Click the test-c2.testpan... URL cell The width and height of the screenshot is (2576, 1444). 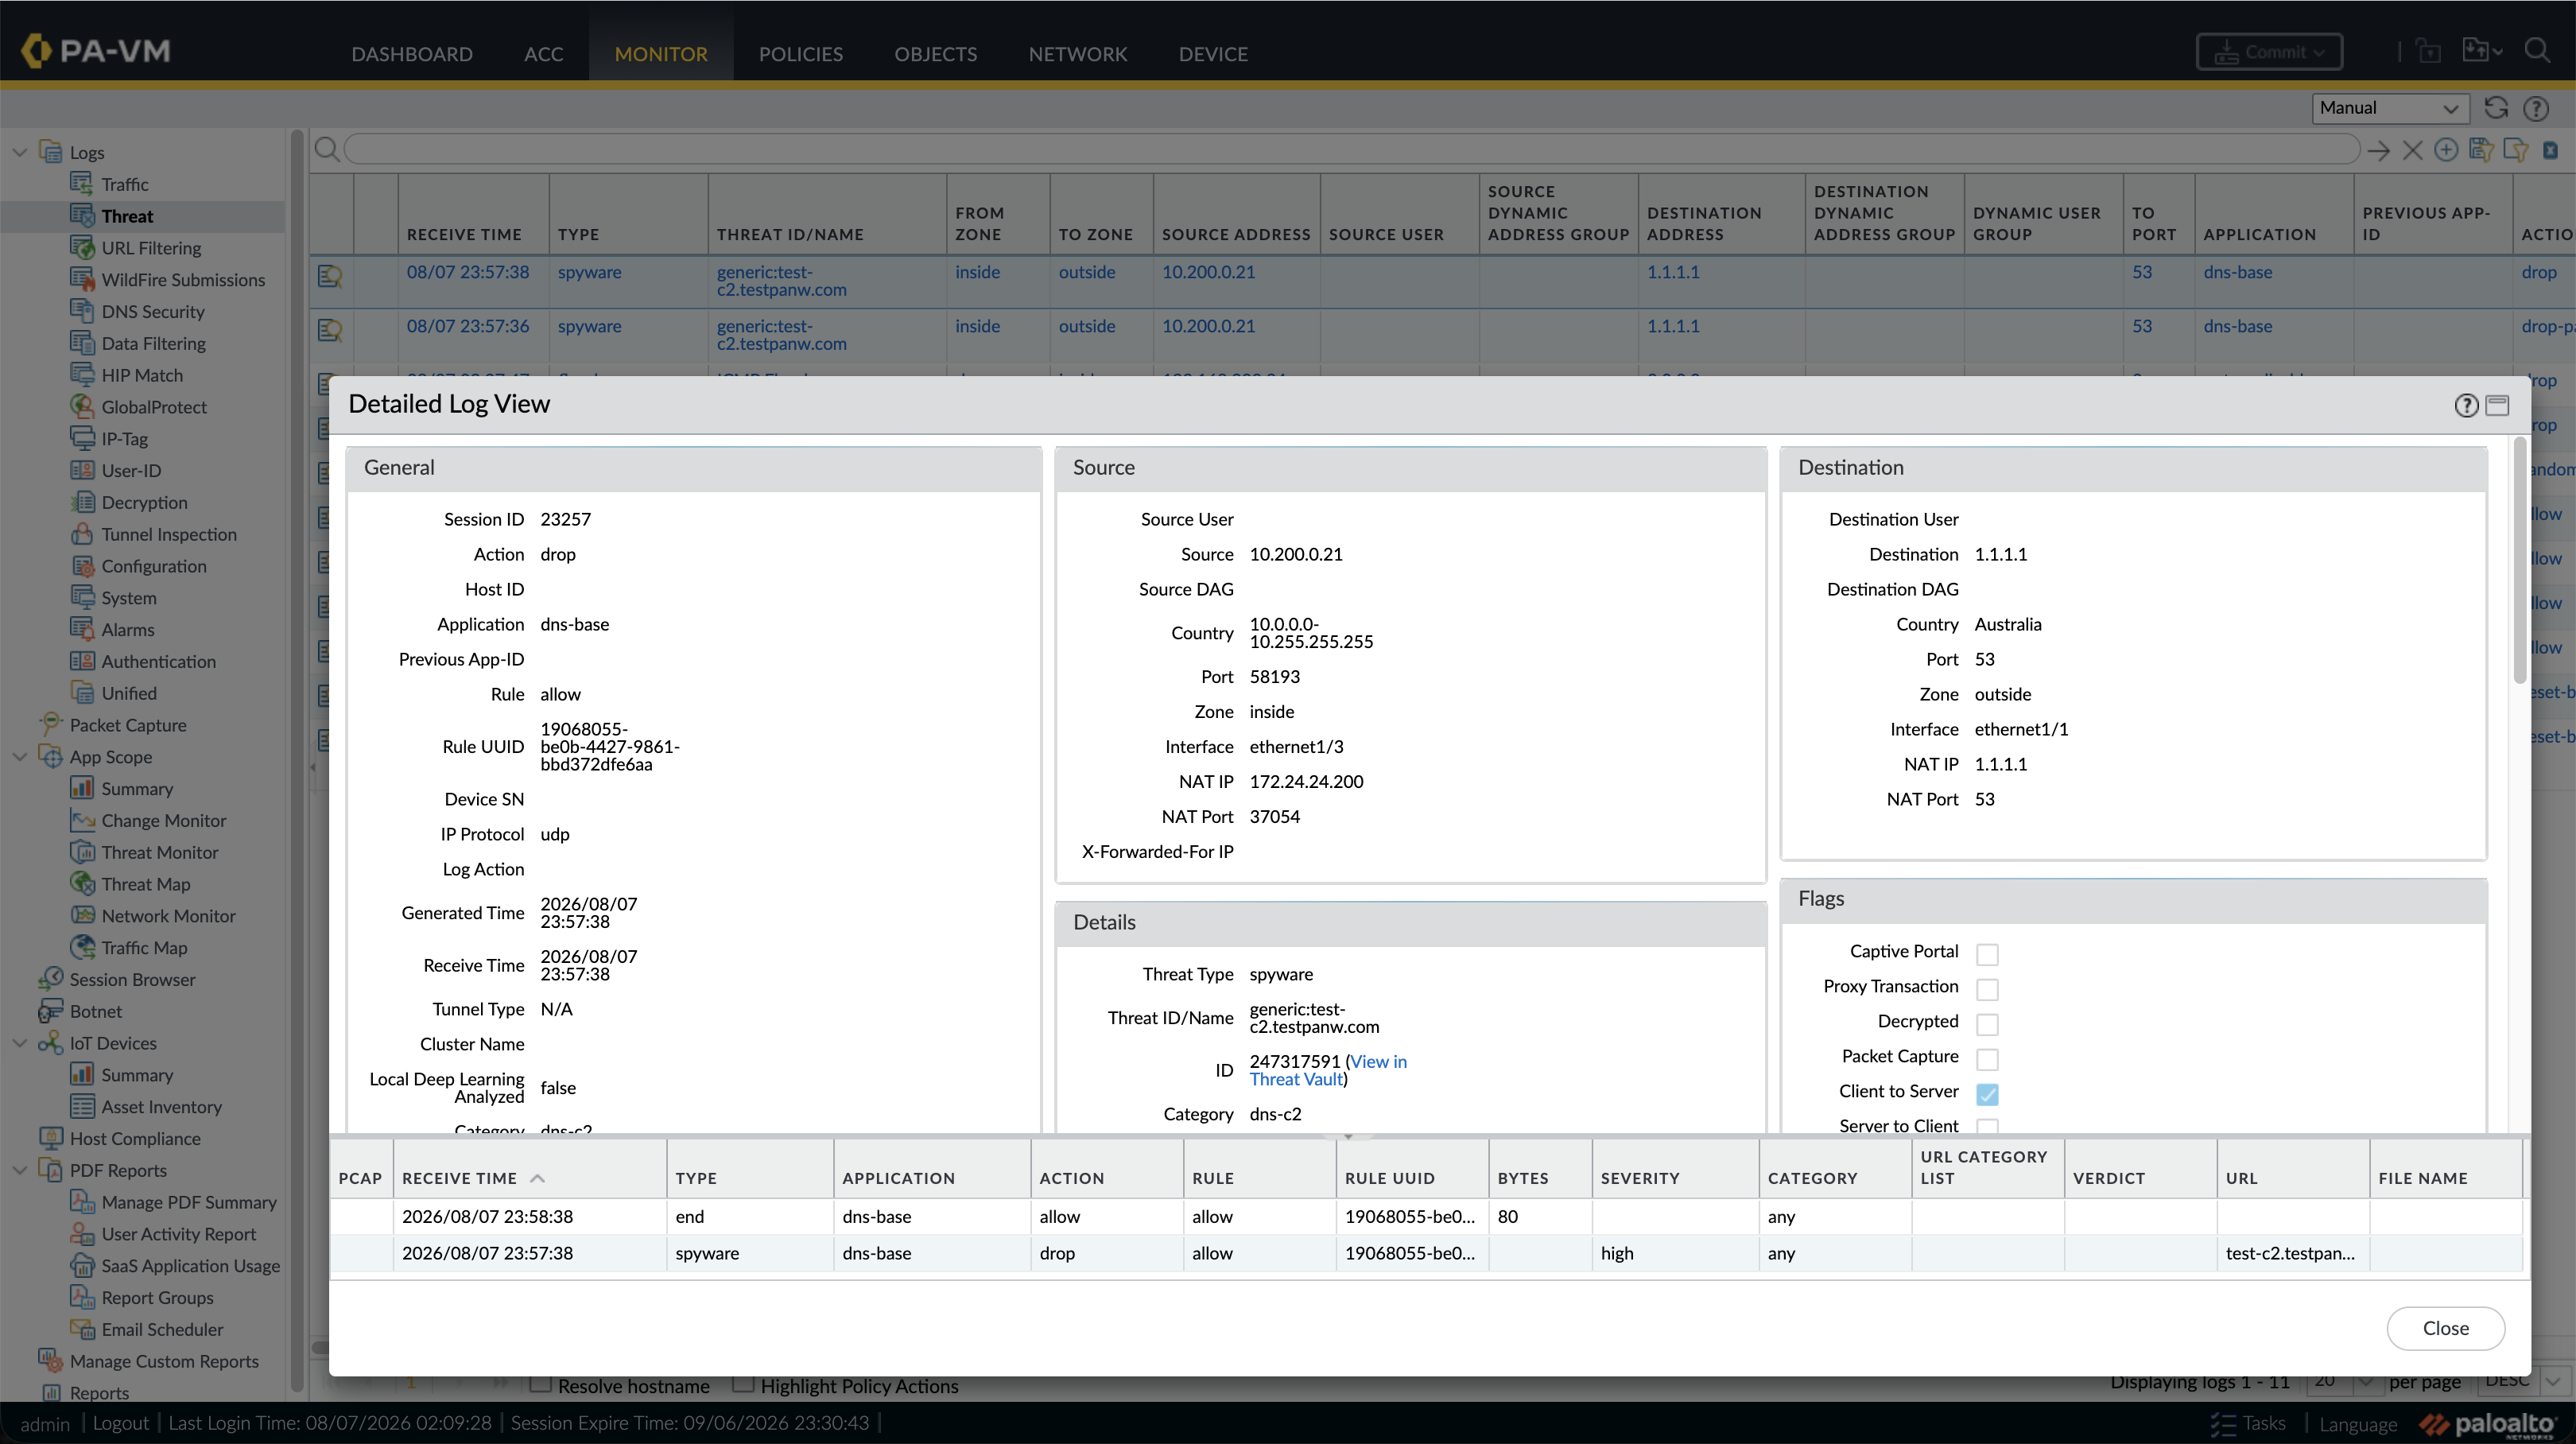[x=2290, y=1253]
